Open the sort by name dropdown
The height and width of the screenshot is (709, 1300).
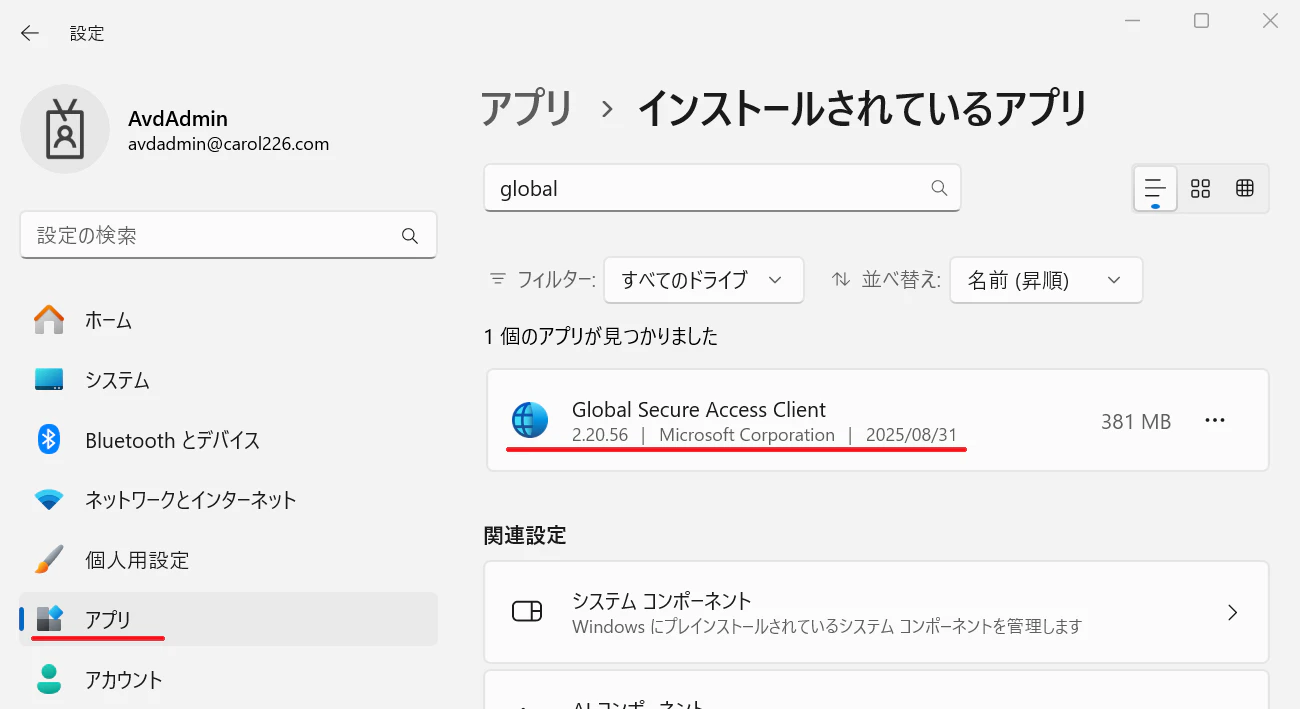1045,280
